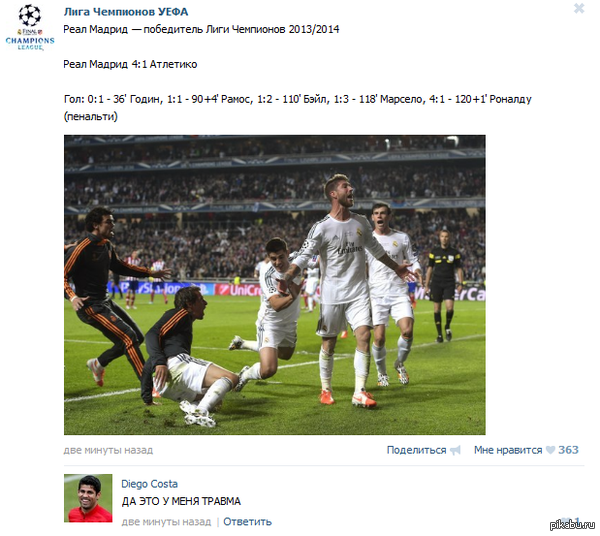Click the Champions League logo avatar
The height and width of the screenshot is (536, 600).
(x=30, y=27)
